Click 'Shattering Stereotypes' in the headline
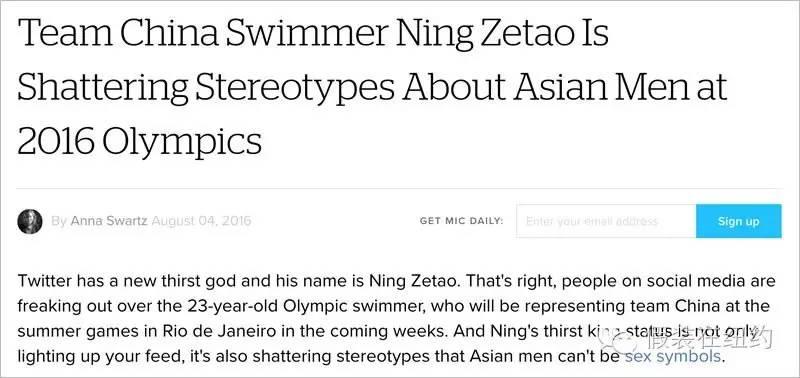800x378 pixels. pyautogui.click(x=206, y=88)
